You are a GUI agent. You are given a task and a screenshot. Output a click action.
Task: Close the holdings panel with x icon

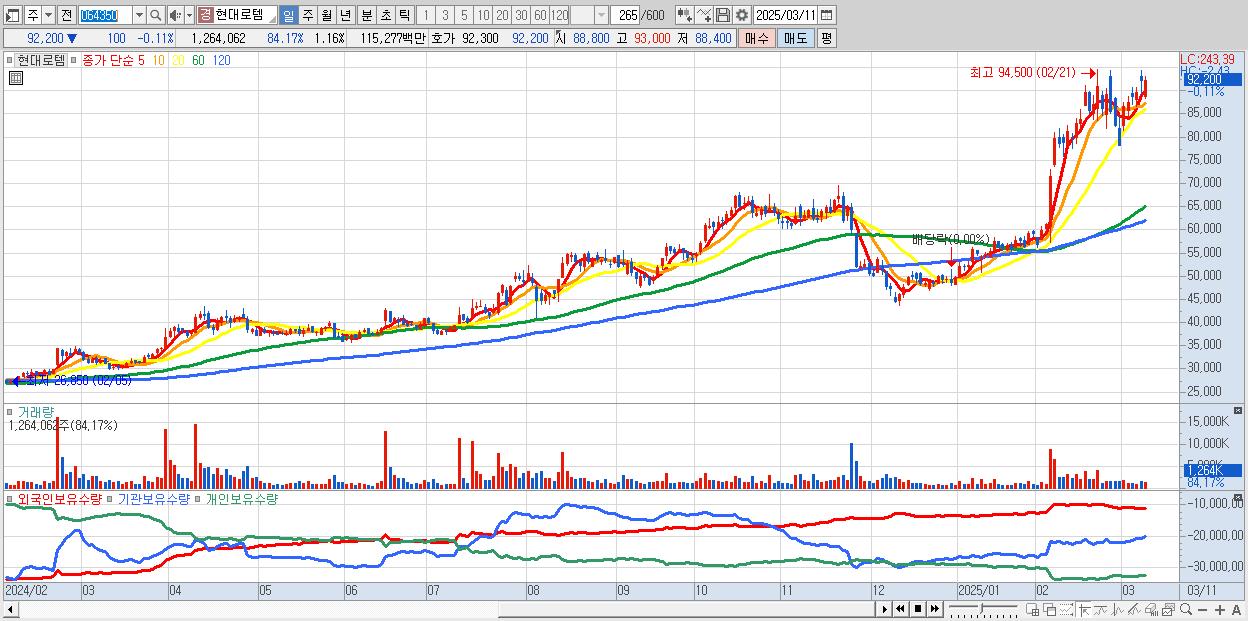pos(1239,497)
